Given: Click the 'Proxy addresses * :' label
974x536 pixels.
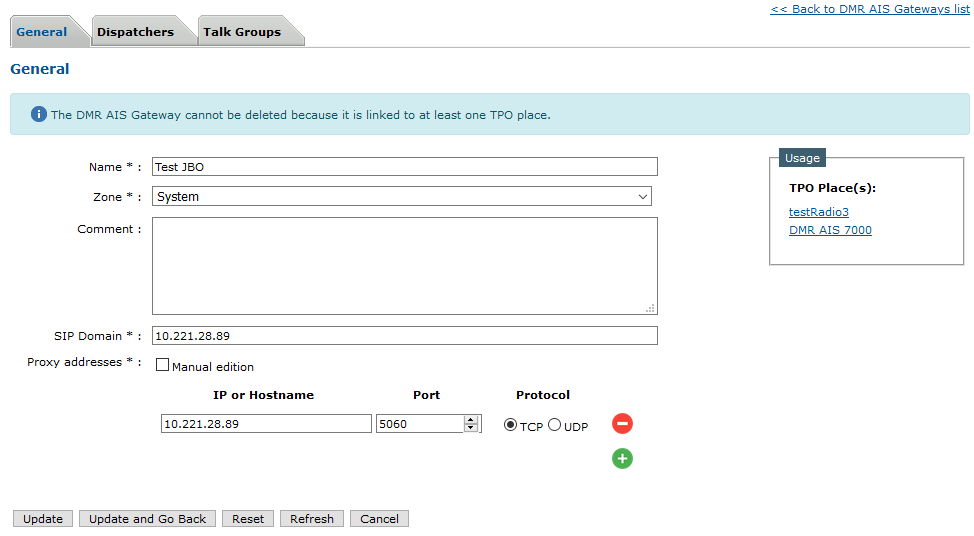Looking at the screenshot, I should point(84,362).
